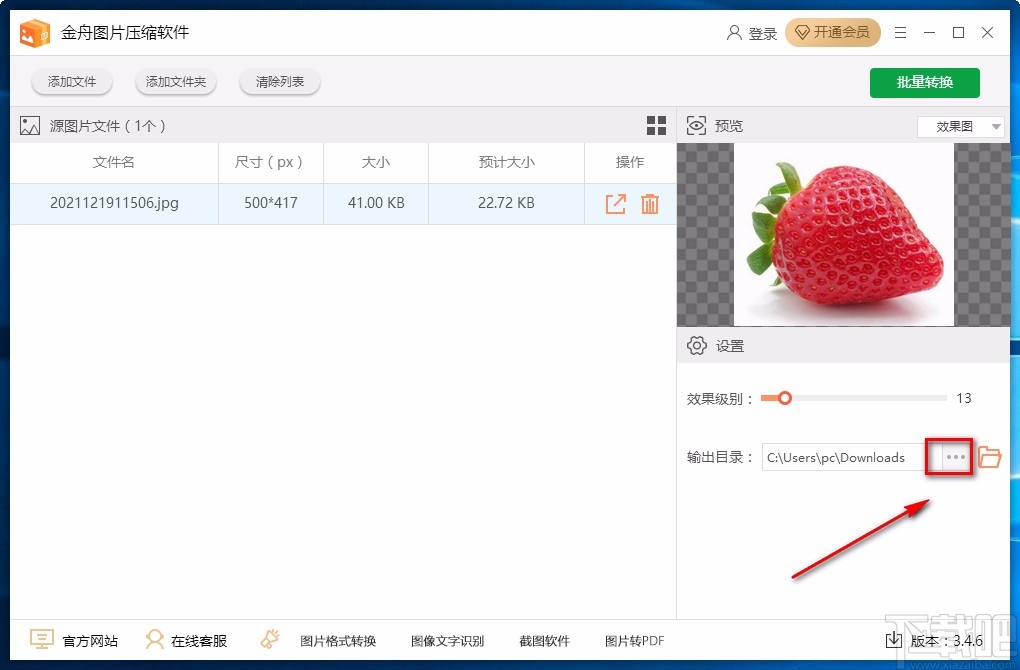The image size is (1020, 670).
Task: Open the hamburger menu in title bar
Action: [899, 32]
